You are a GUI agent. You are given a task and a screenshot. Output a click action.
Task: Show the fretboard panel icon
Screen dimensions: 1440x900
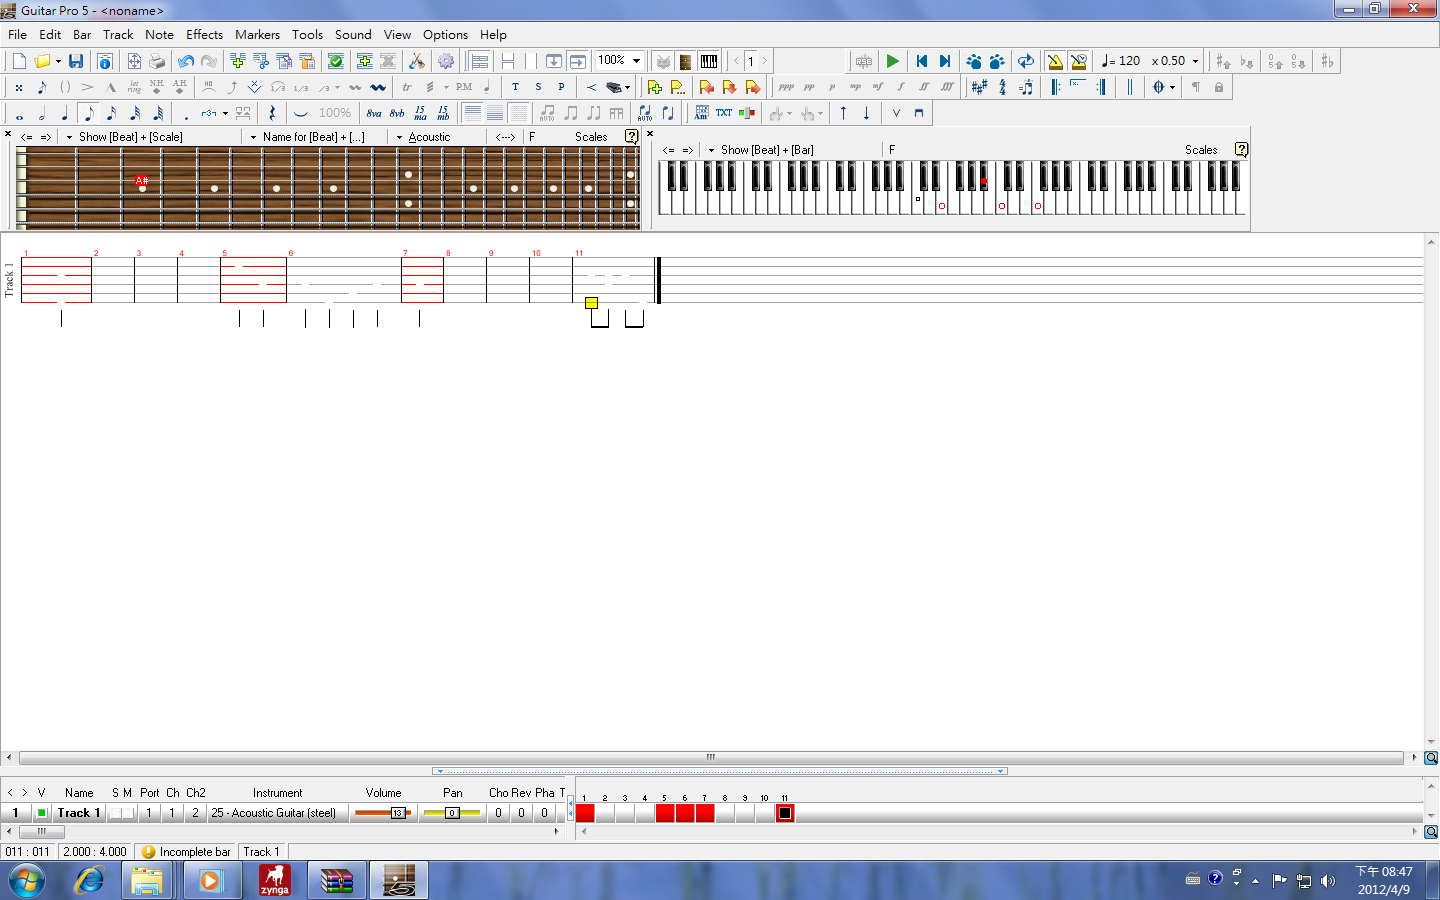[685, 61]
